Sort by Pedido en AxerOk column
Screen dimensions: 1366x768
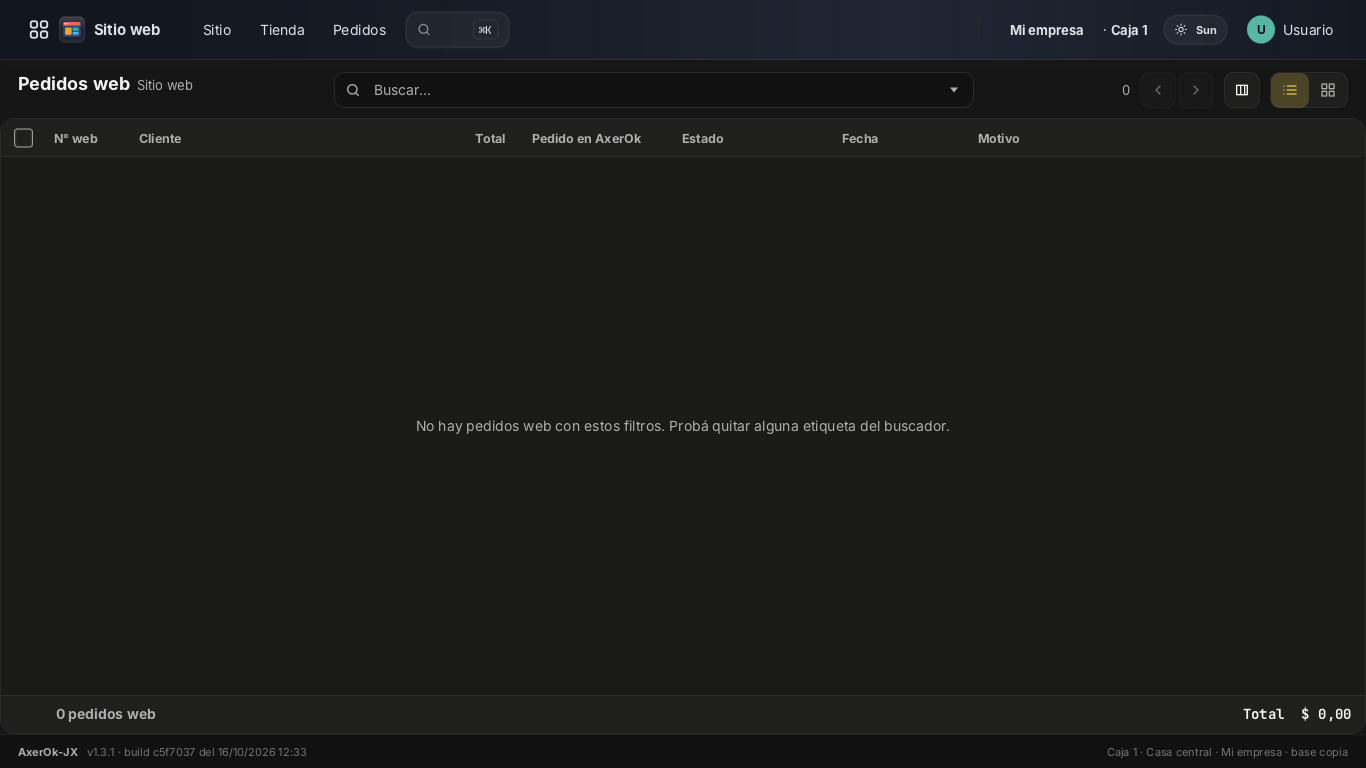(586, 138)
